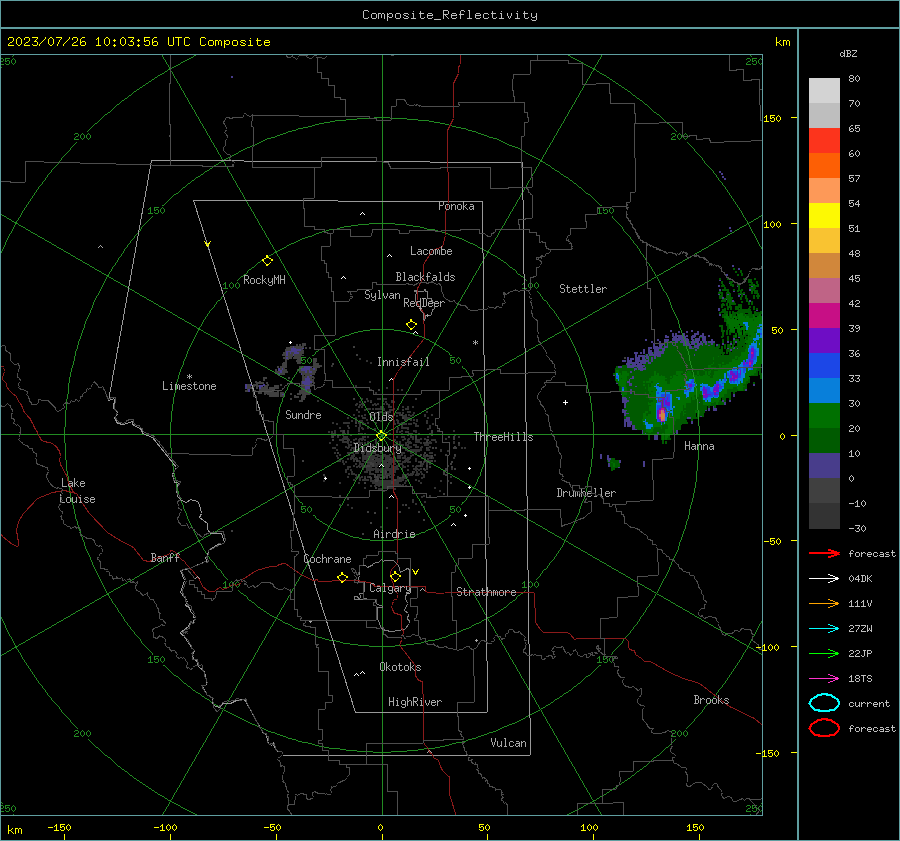
Task: Click the small green echo north of Drumheller
Action: click(x=614, y=463)
